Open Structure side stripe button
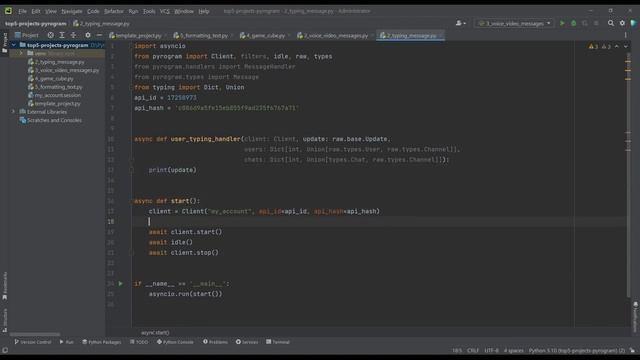 coord(4,319)
